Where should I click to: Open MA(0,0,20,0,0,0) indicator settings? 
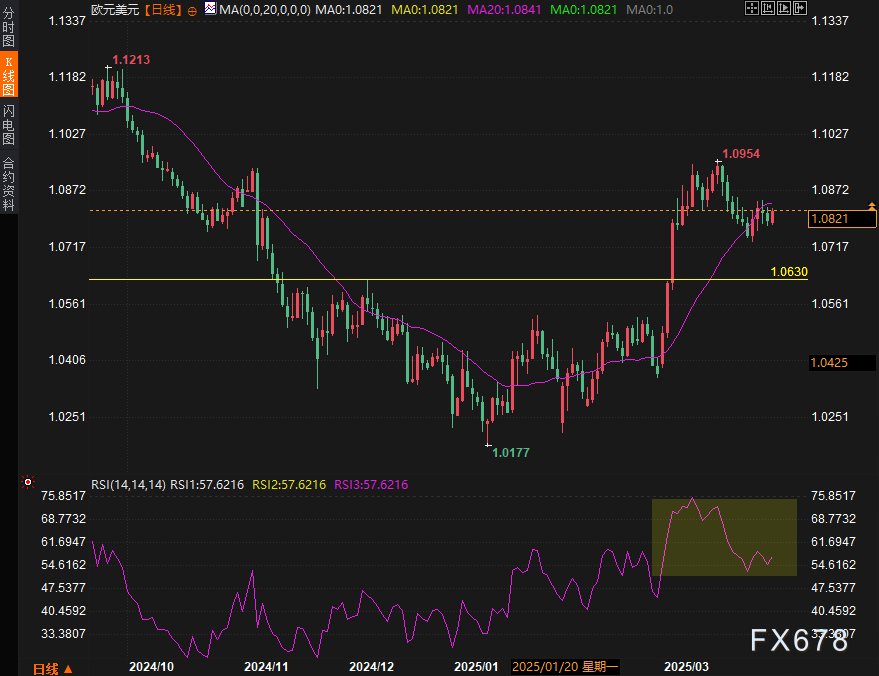click(x=264, y=9)
